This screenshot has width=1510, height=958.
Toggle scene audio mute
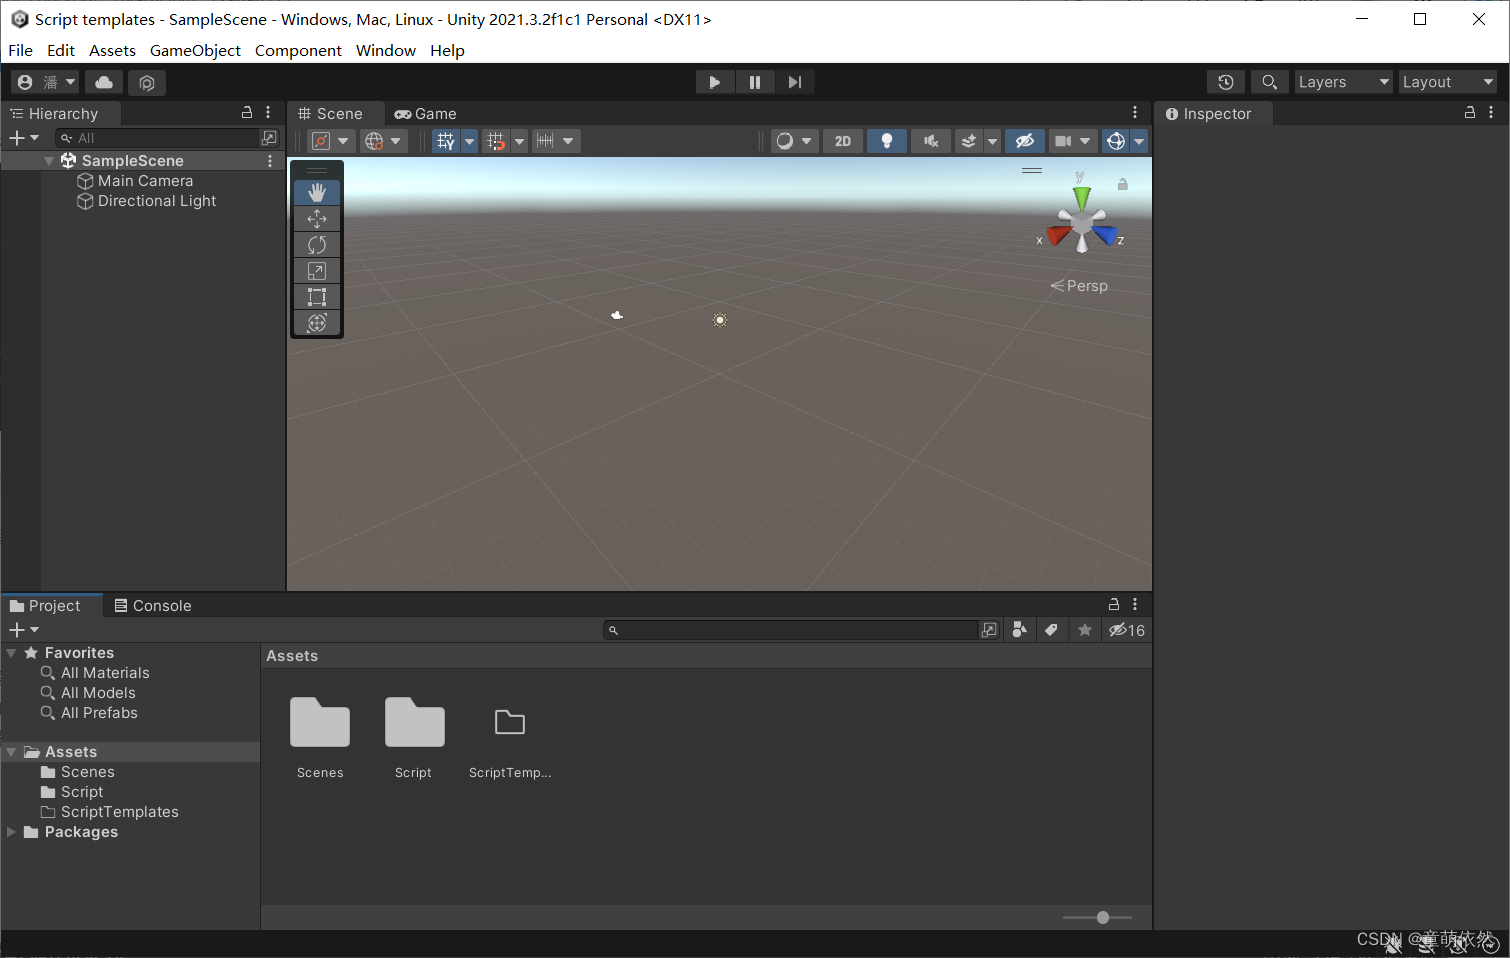tap(931, 141)
